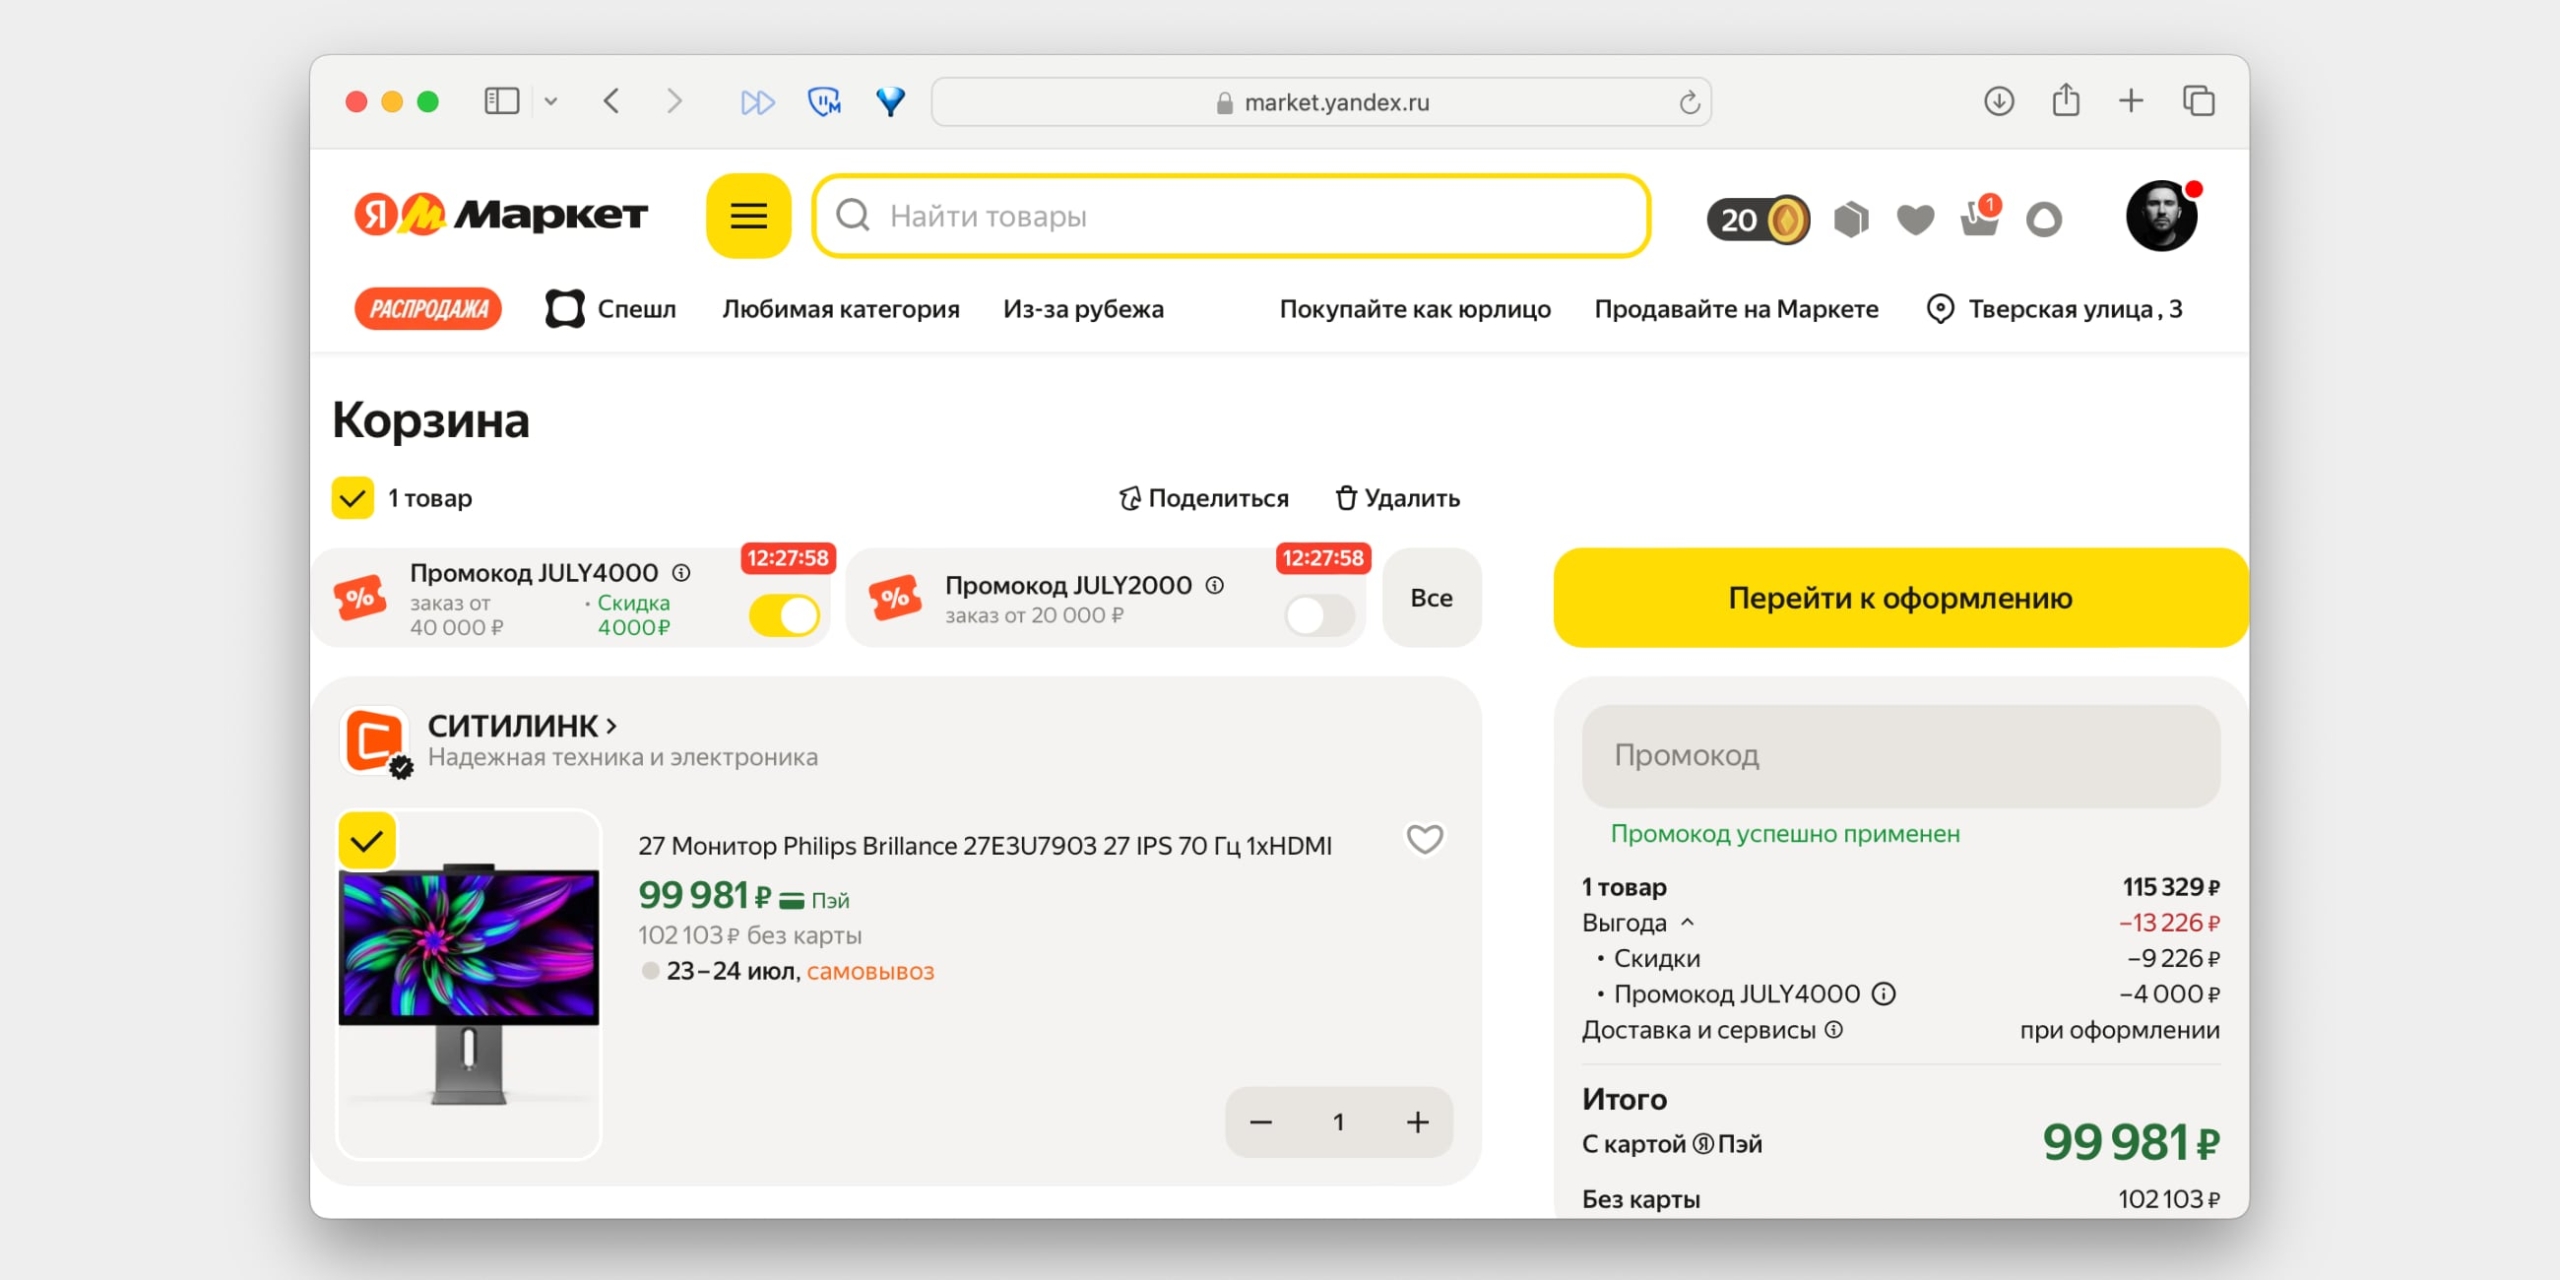The height and width of the screenshot is (1280, 2560).
Task: Open the orders box icon
Action: tap(1851, 219)
